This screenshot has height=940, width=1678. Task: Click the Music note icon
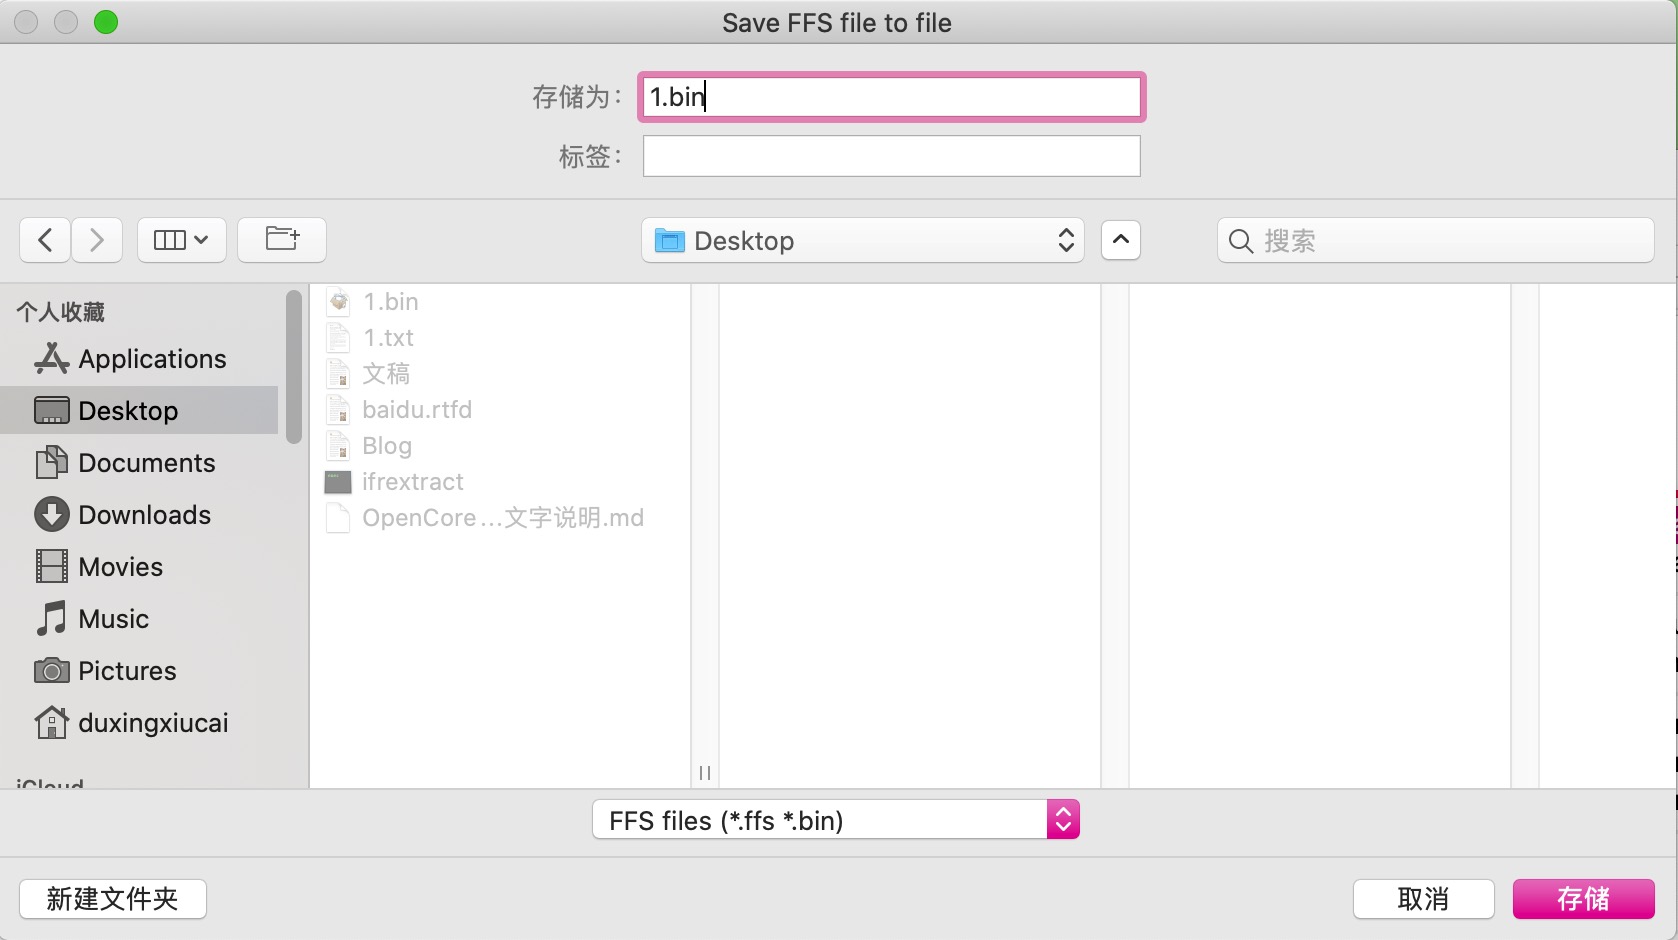[51, 618]
